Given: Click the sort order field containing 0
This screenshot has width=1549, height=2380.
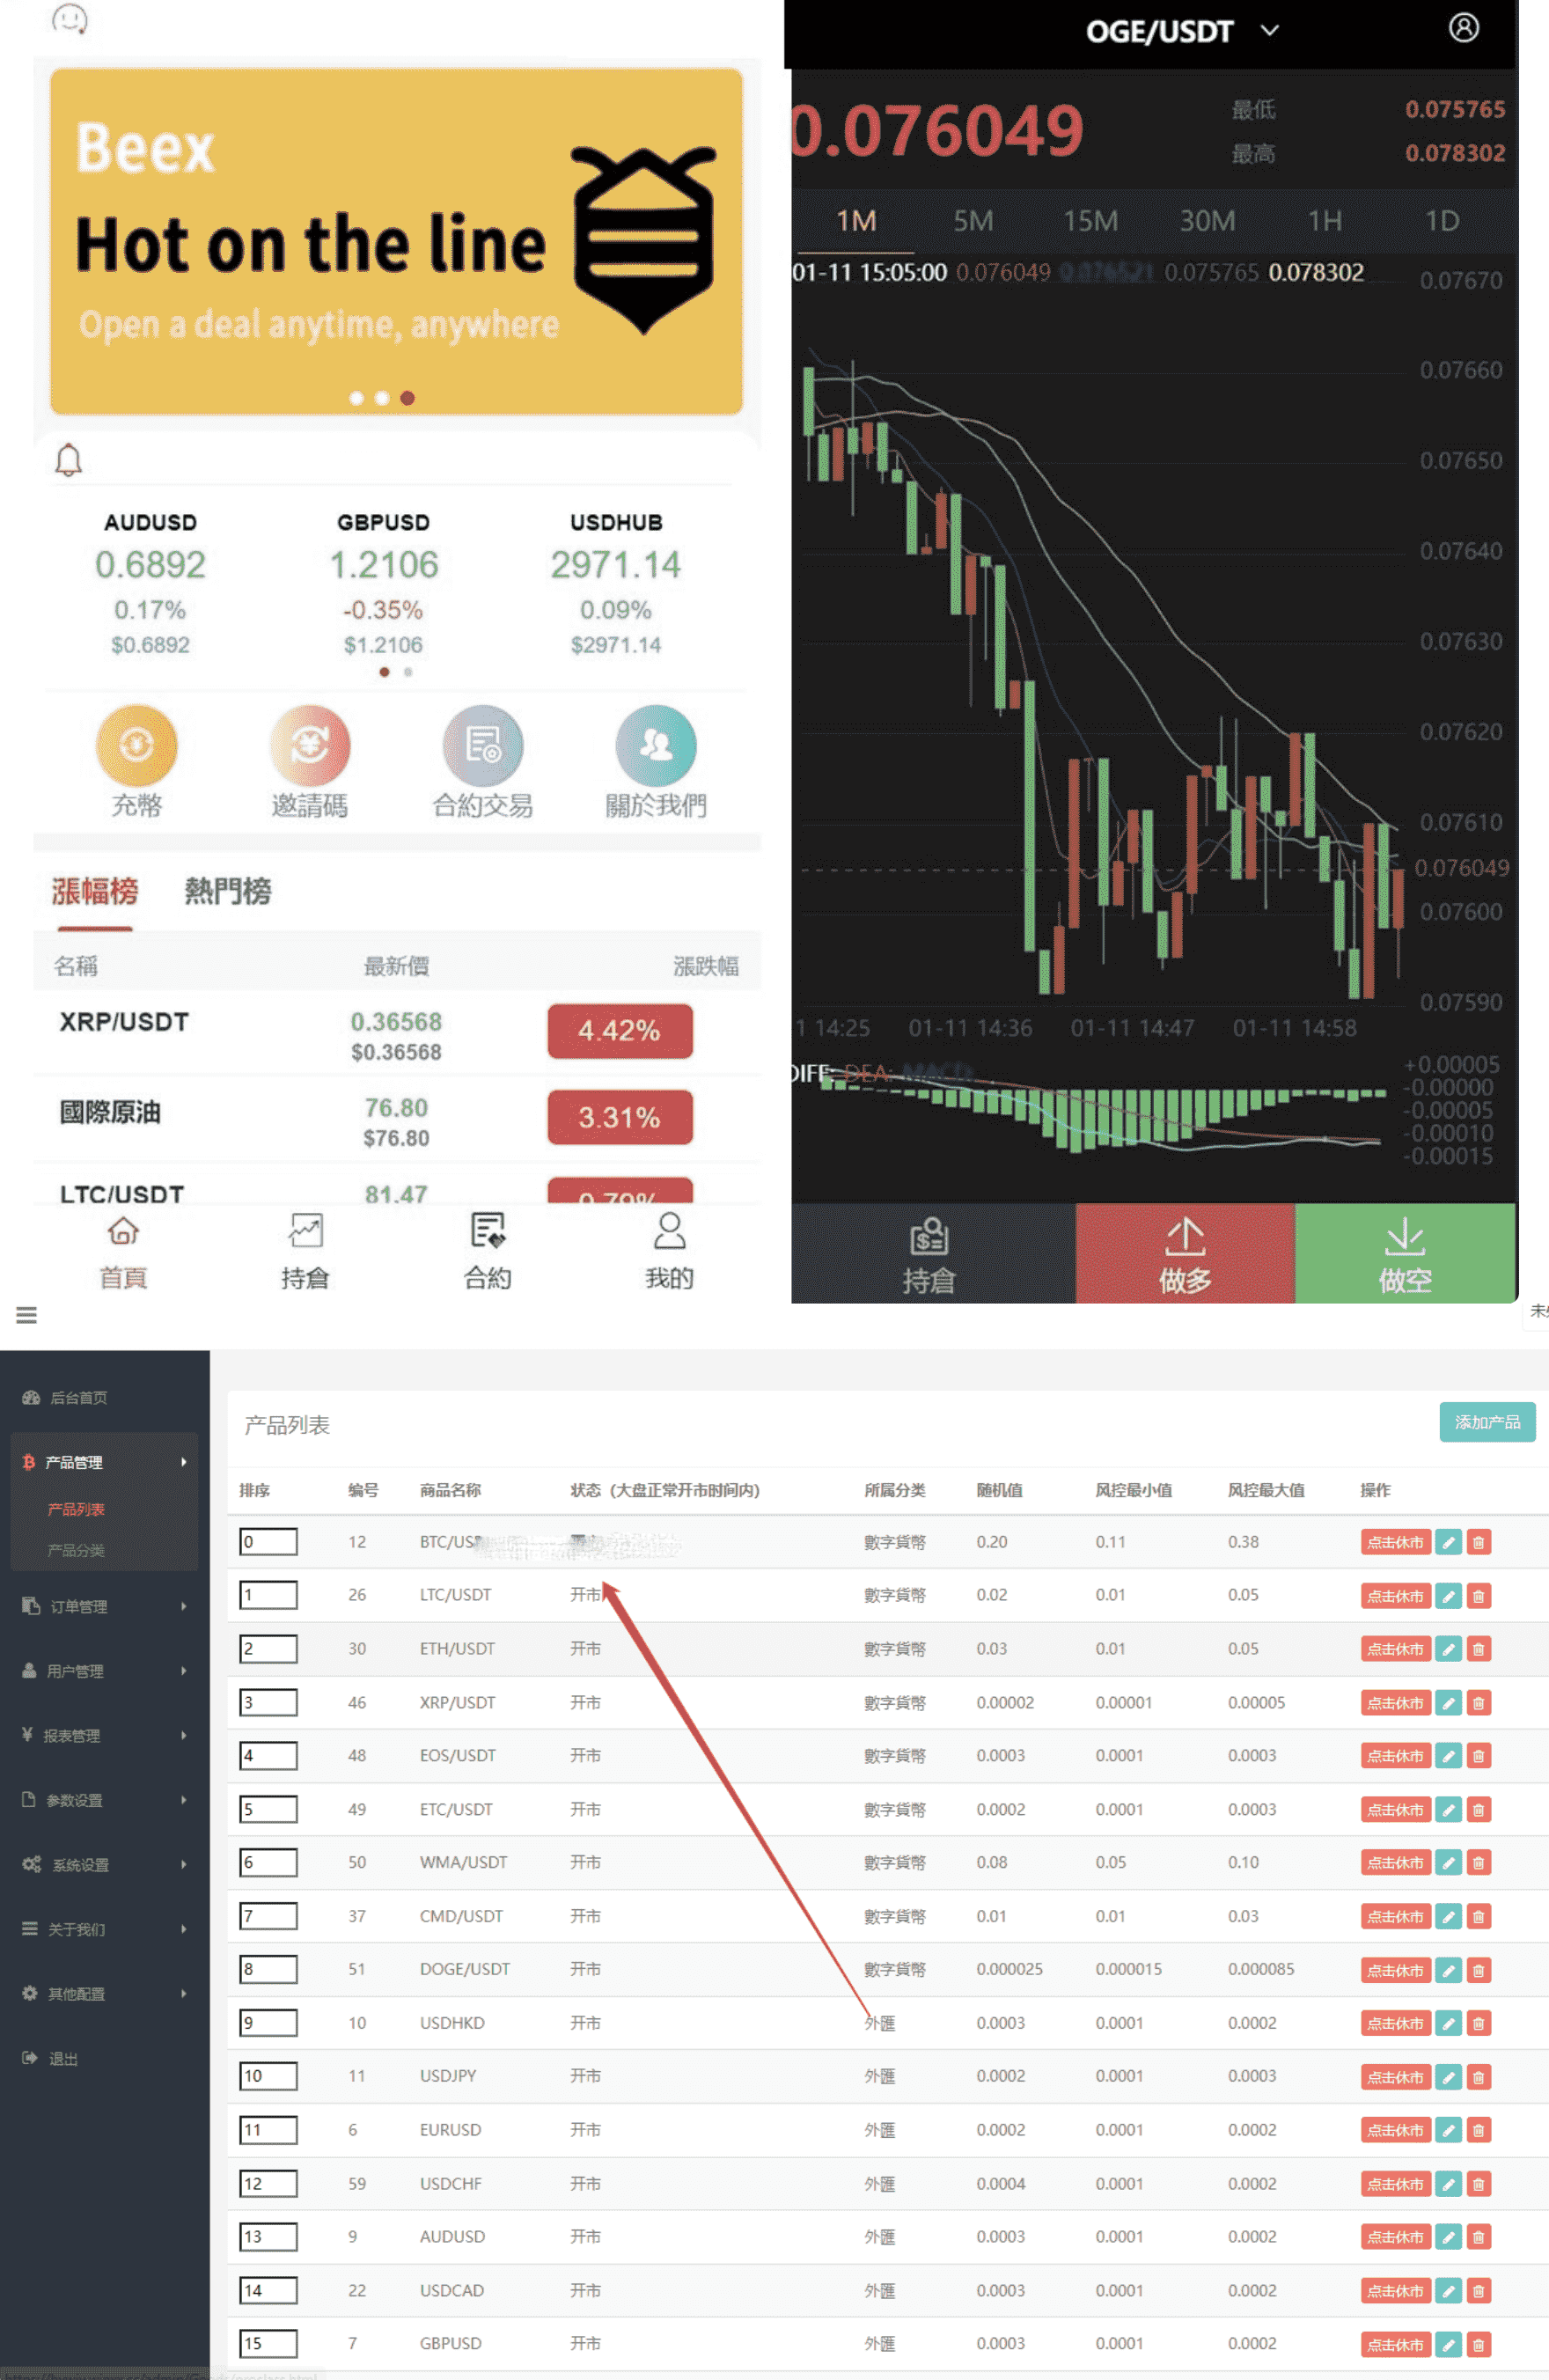Looking at the screenshot, I should pos(268,1541).
